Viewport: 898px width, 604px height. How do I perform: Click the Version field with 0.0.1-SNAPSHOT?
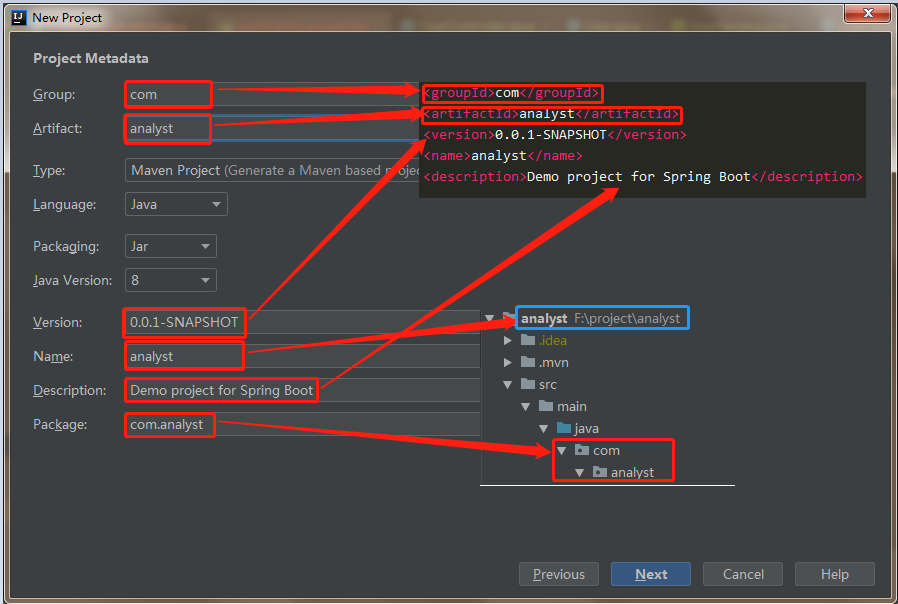pos(302,322)
